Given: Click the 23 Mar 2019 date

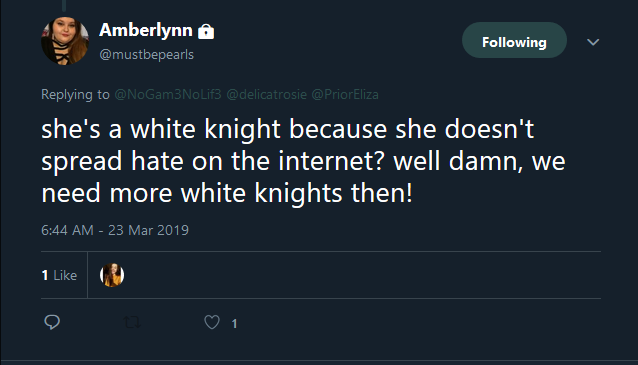Looking at the screenshot, I should 149,230.
